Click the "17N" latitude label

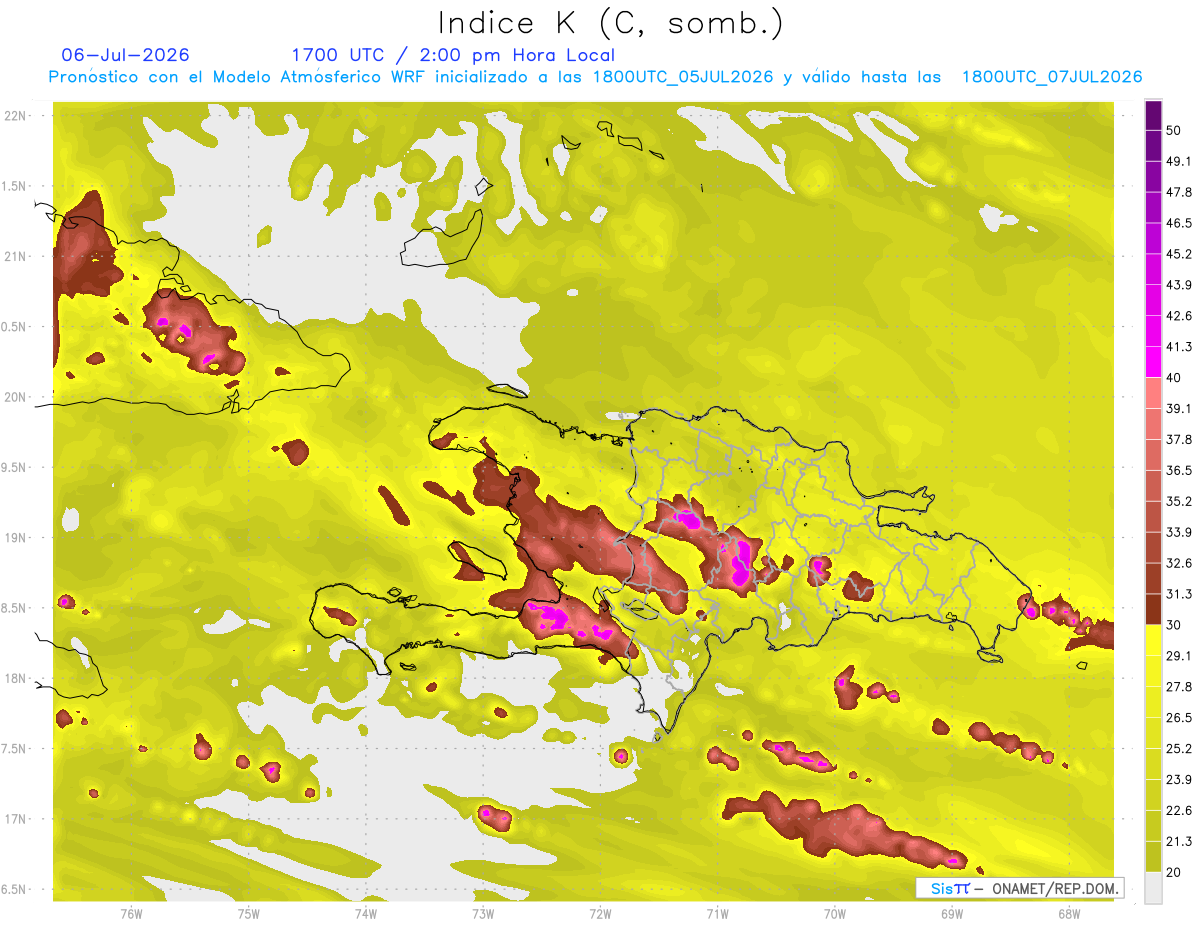click(x=16, y=819)
